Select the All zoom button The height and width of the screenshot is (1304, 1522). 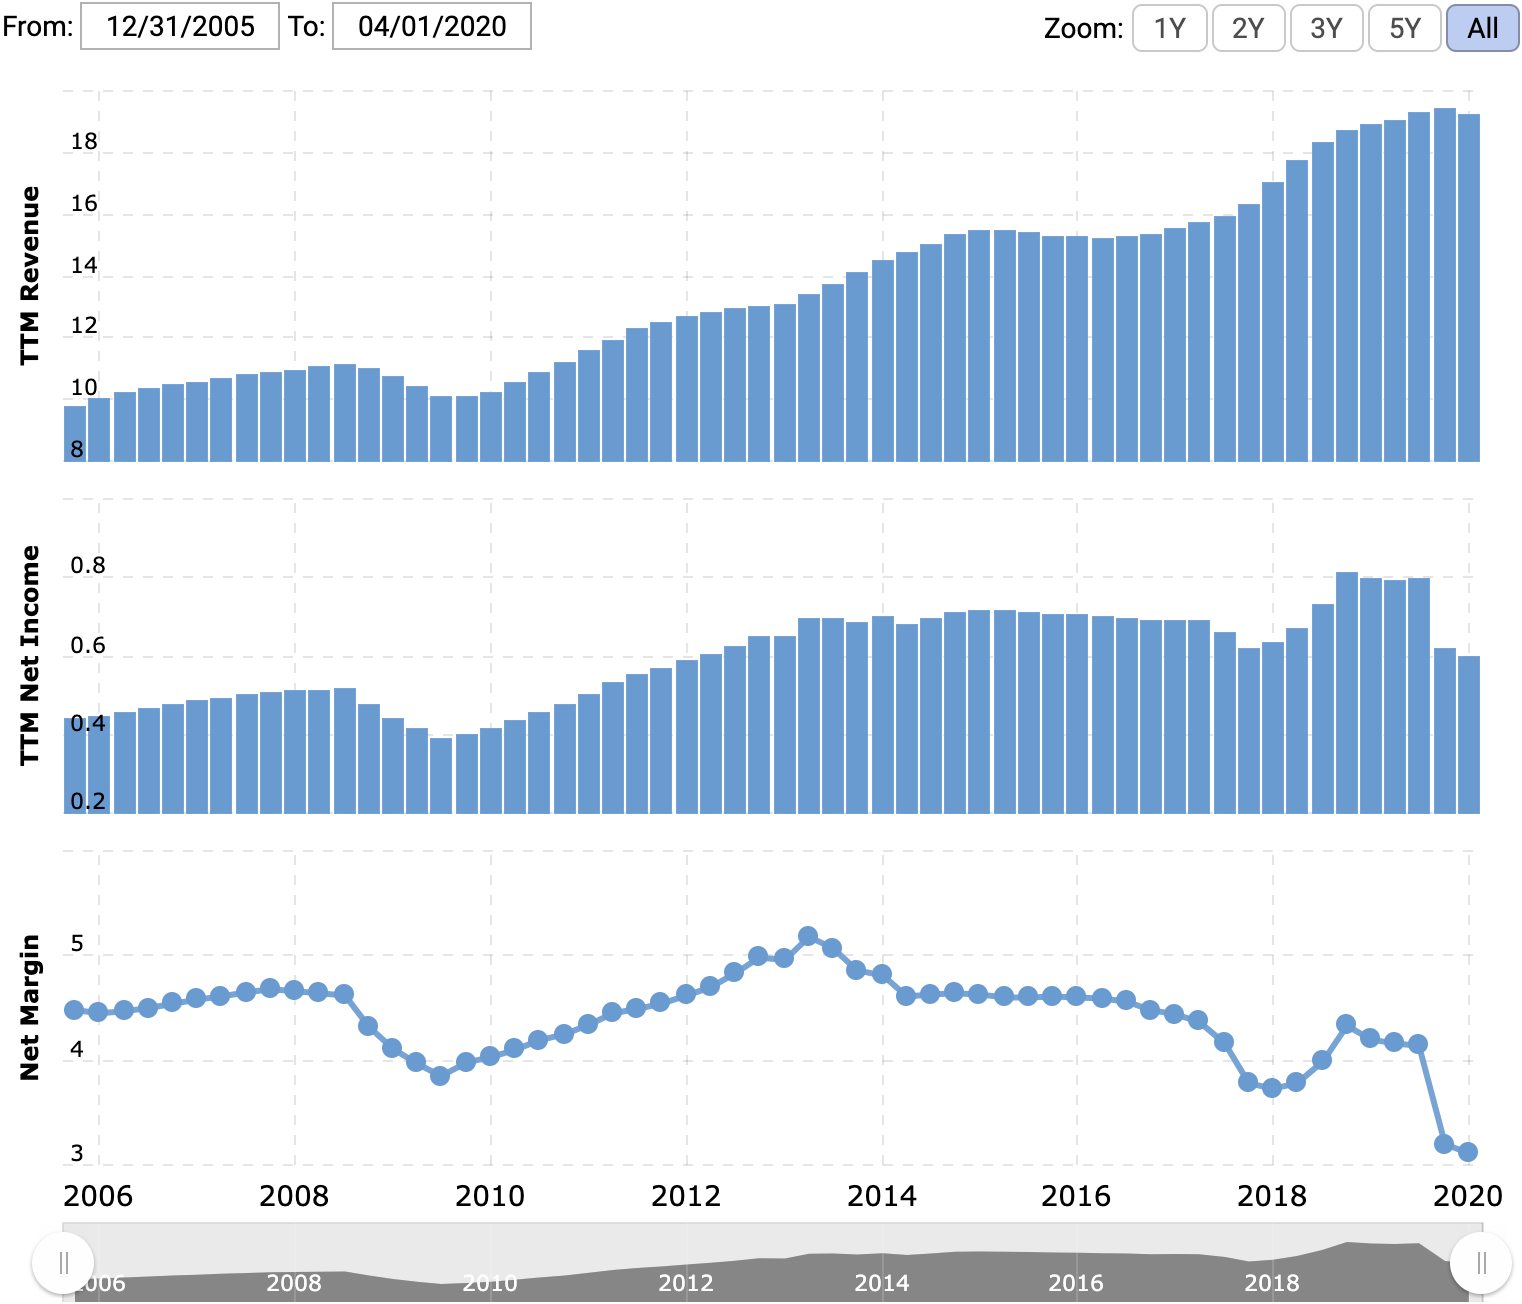coord(1482,27)
